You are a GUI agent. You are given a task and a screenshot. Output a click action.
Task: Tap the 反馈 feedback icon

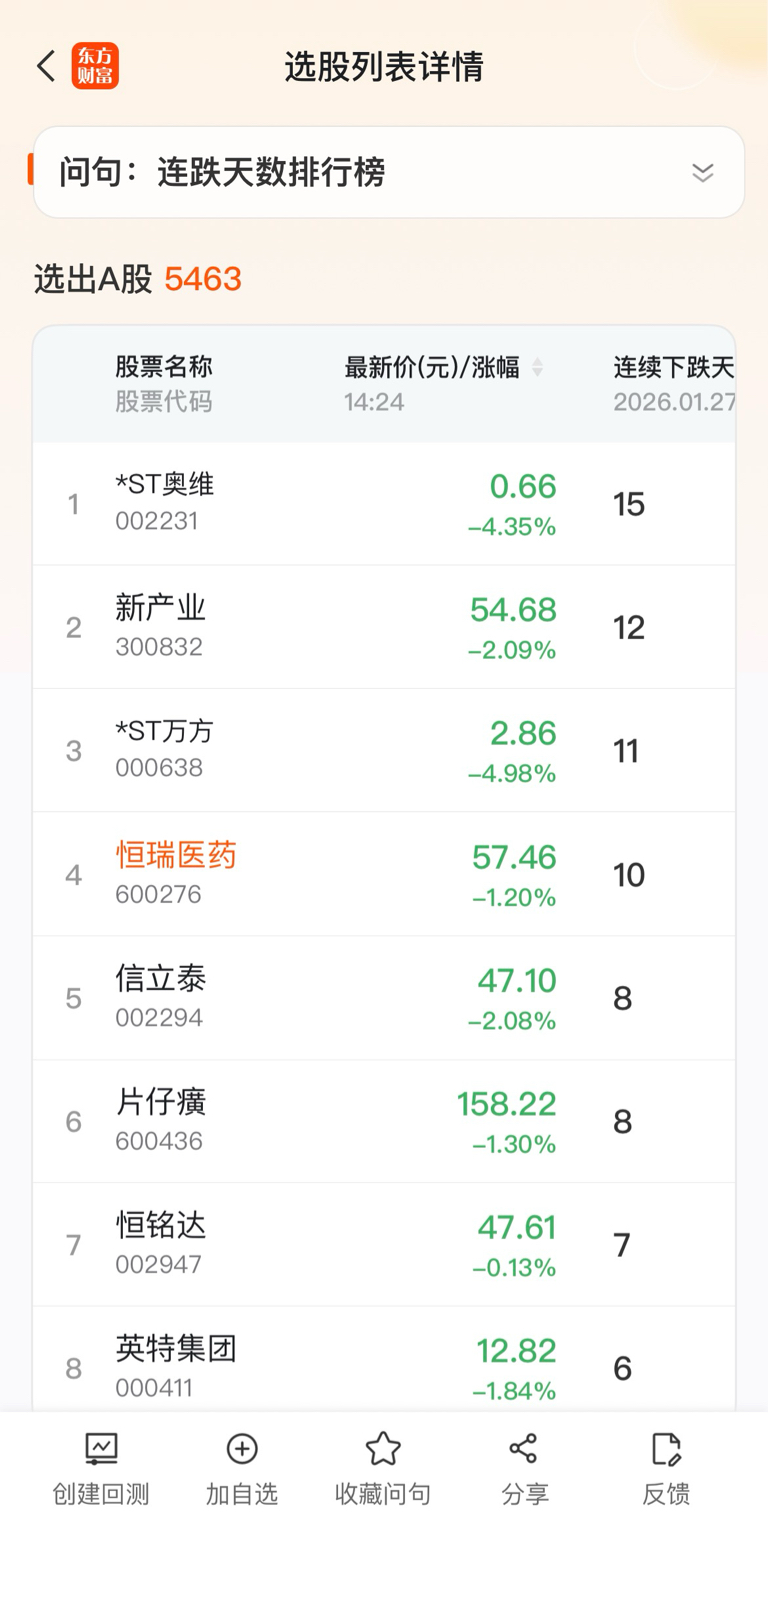666,1448
